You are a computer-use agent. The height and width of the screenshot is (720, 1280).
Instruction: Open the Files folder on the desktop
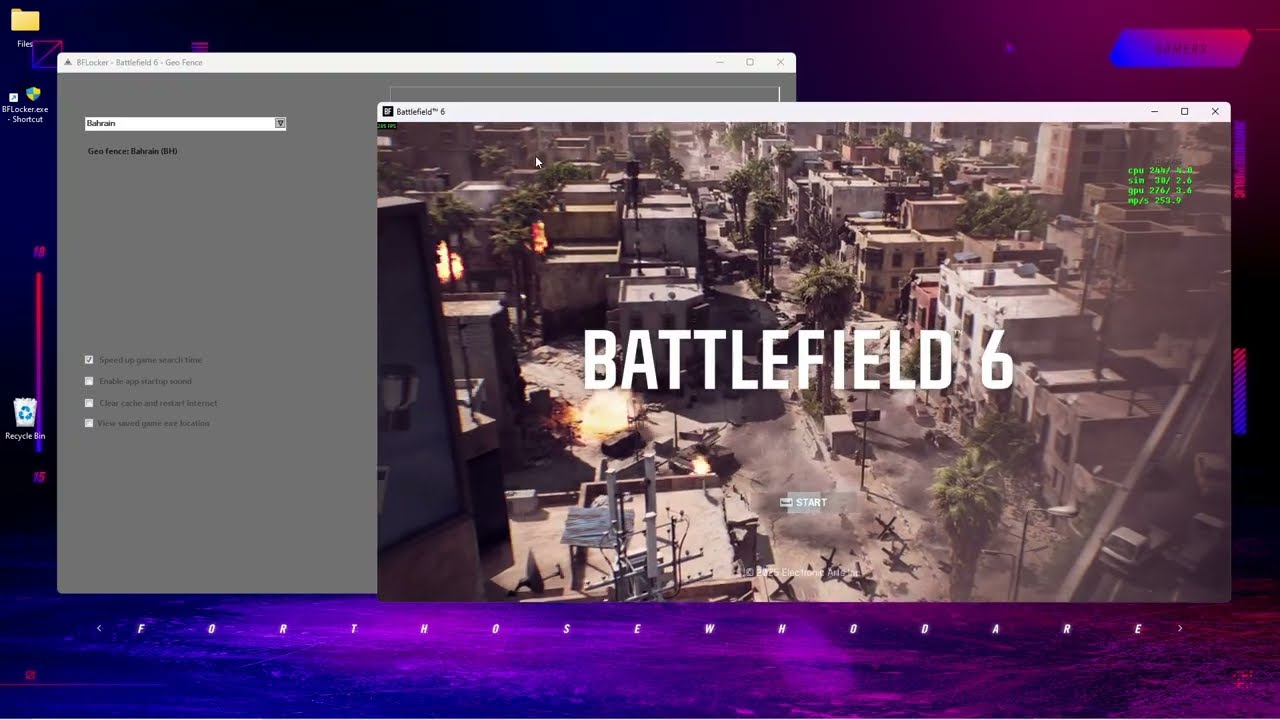click(x=25, y=28)
